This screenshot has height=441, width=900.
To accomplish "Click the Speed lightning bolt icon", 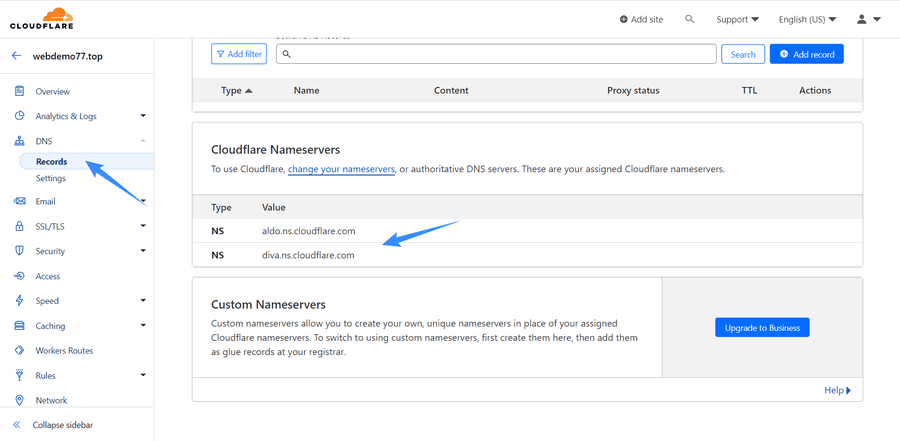I will point(20,300).
